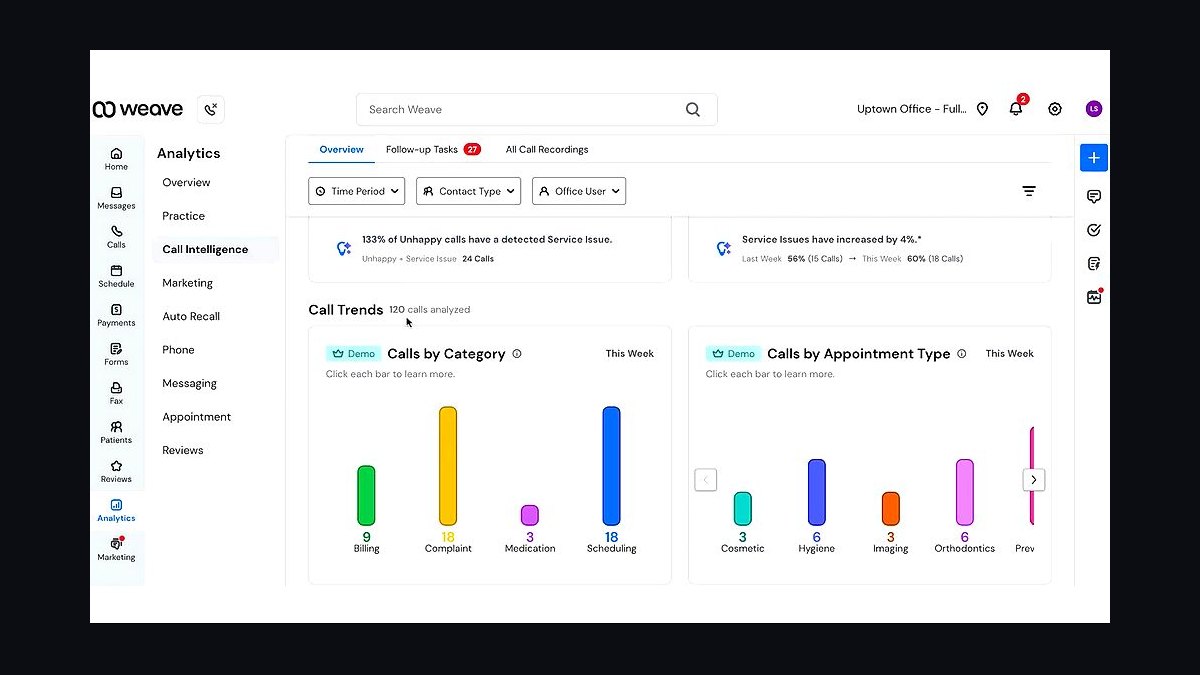This screenshot has width=1200, height=675.
Task: Open the Contact Type dropdown
Action: pos(469,191)
